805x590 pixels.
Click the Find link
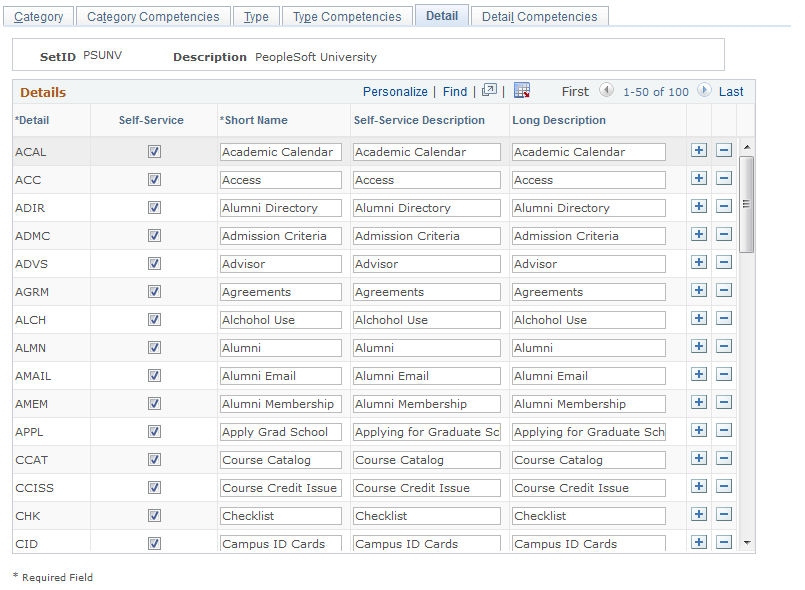click(x=455, y=92)
